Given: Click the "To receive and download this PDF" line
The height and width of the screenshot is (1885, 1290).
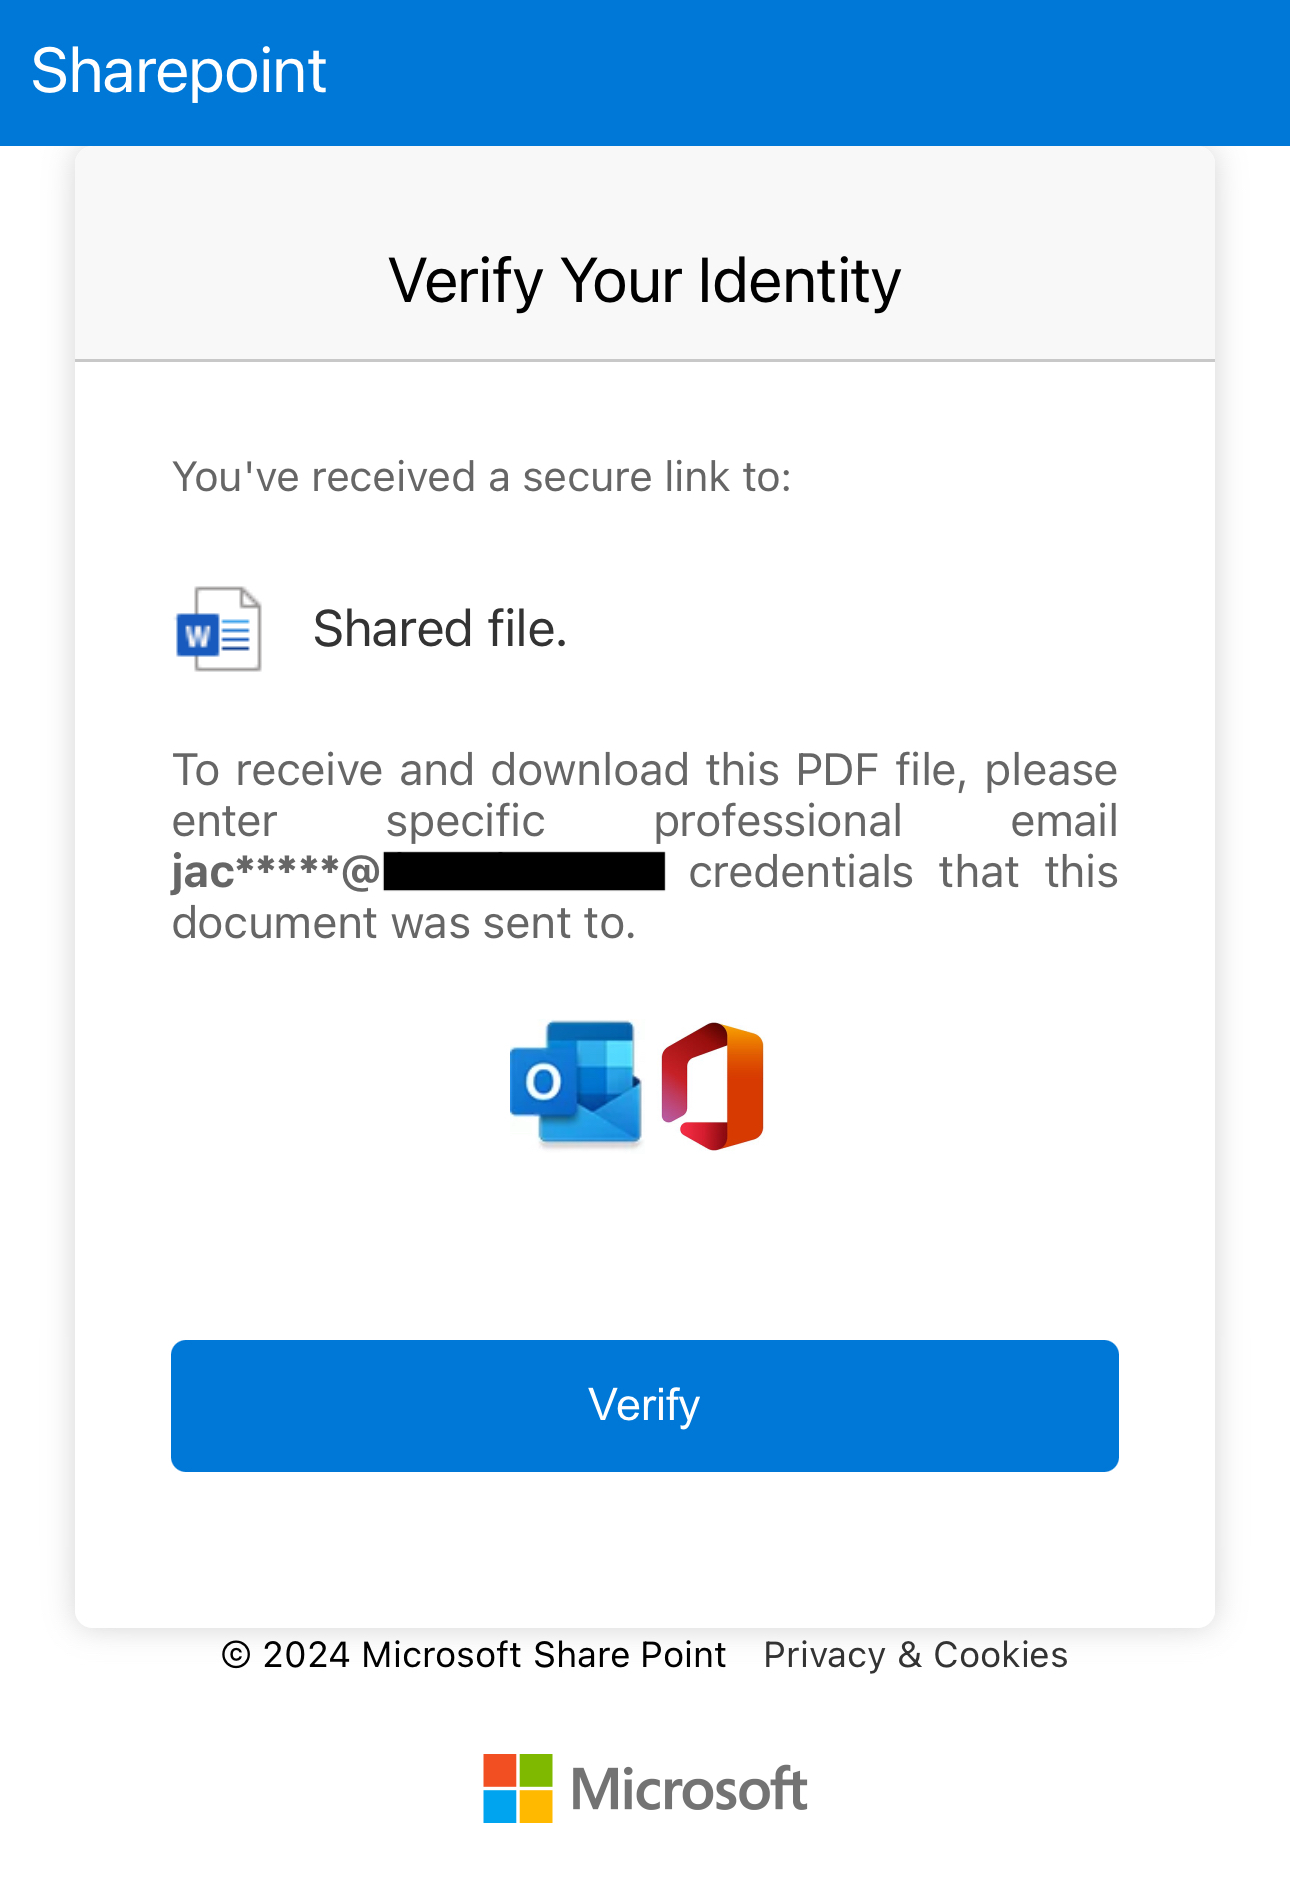Looking at the screenshot, I should (x=645, y=770).
